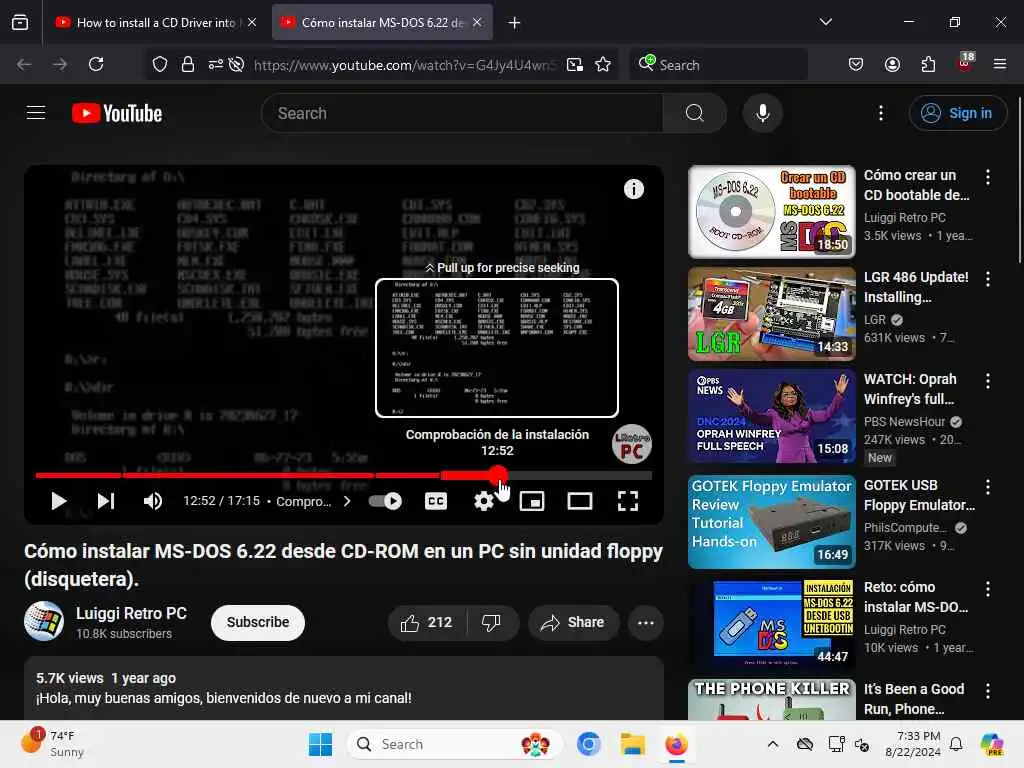Open Luiggi Retro PC channel avatar
The width and height of the screenshot is (1024, 768).
tap(44, 621)
